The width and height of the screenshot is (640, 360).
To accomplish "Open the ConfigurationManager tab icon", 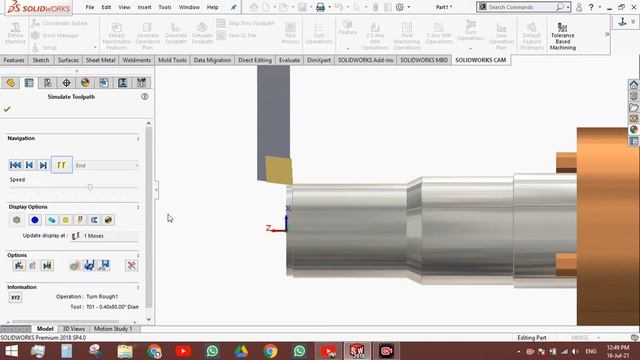I will click(48, 83).
